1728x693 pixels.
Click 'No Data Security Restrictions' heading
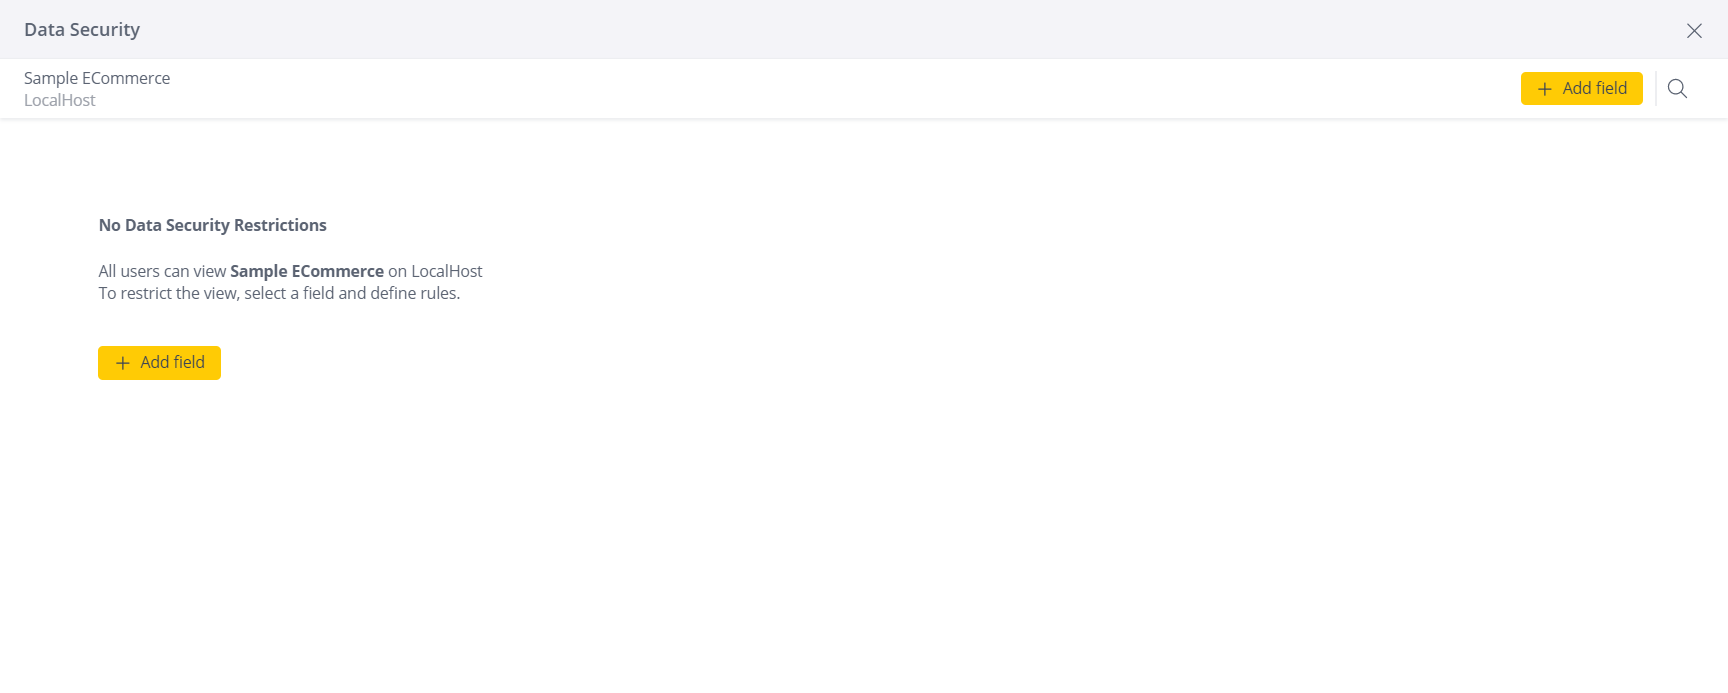(x=213, y=225)
